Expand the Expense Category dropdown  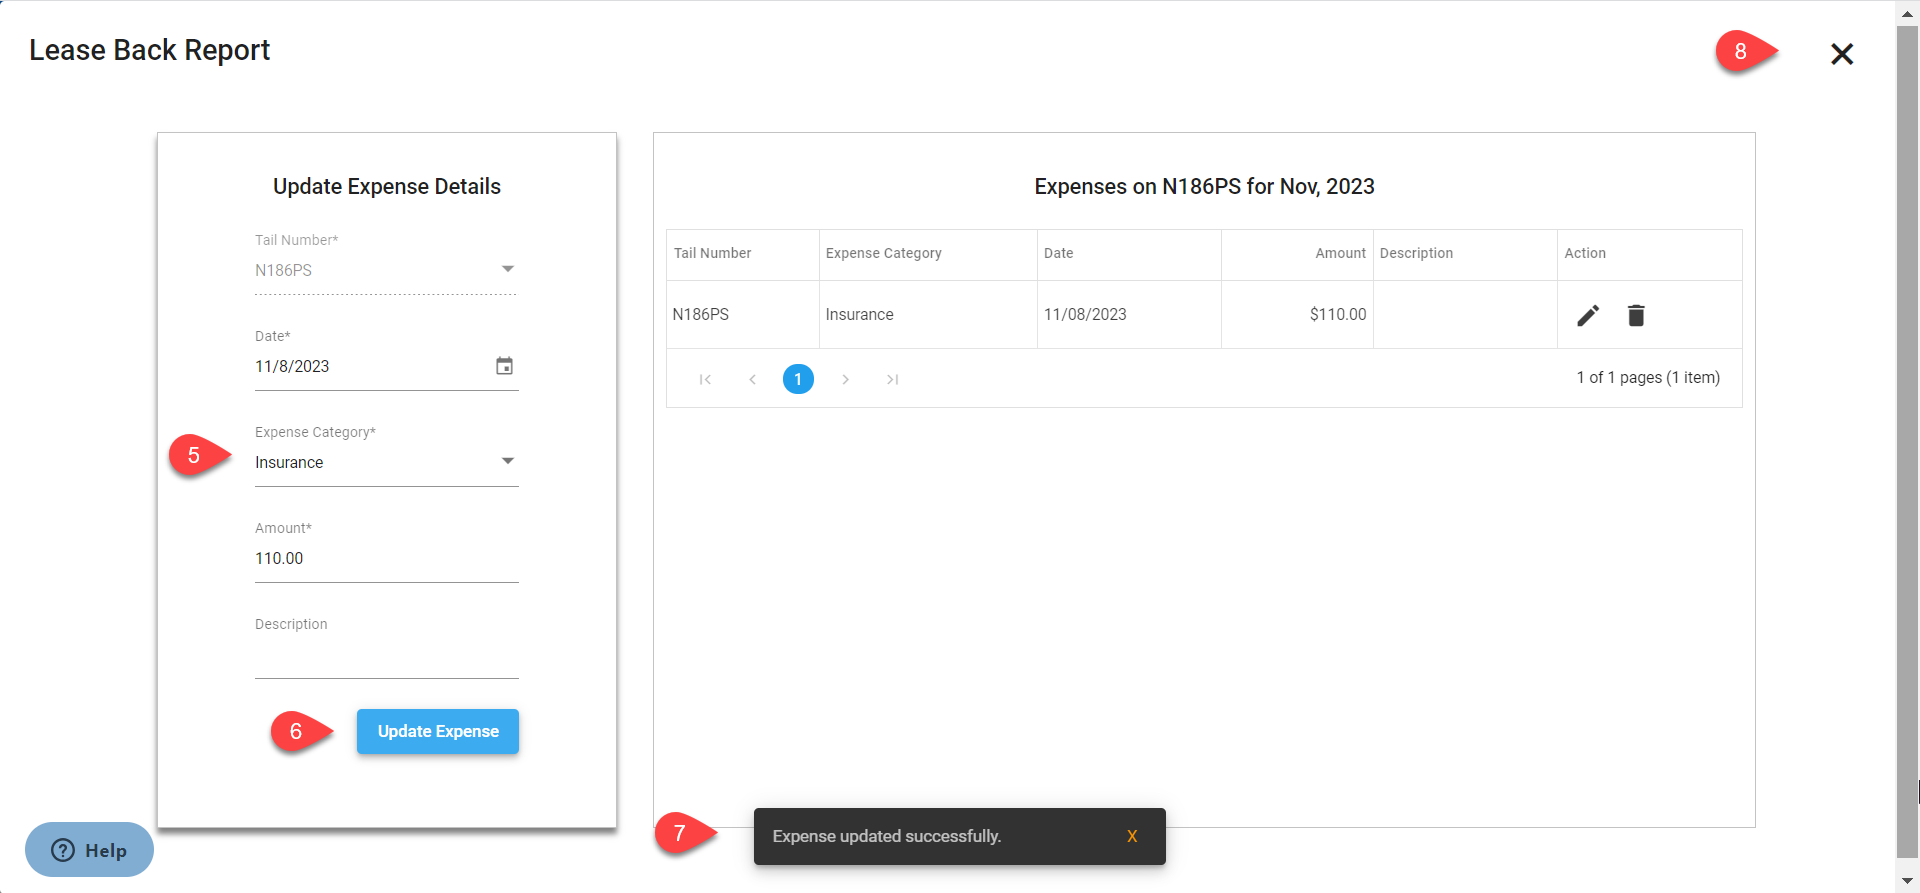point(507,461)
